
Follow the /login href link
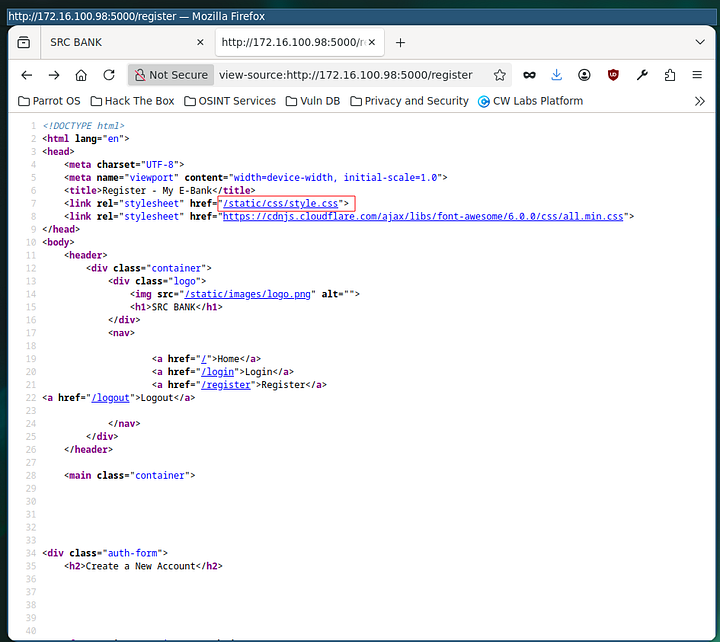218,372
